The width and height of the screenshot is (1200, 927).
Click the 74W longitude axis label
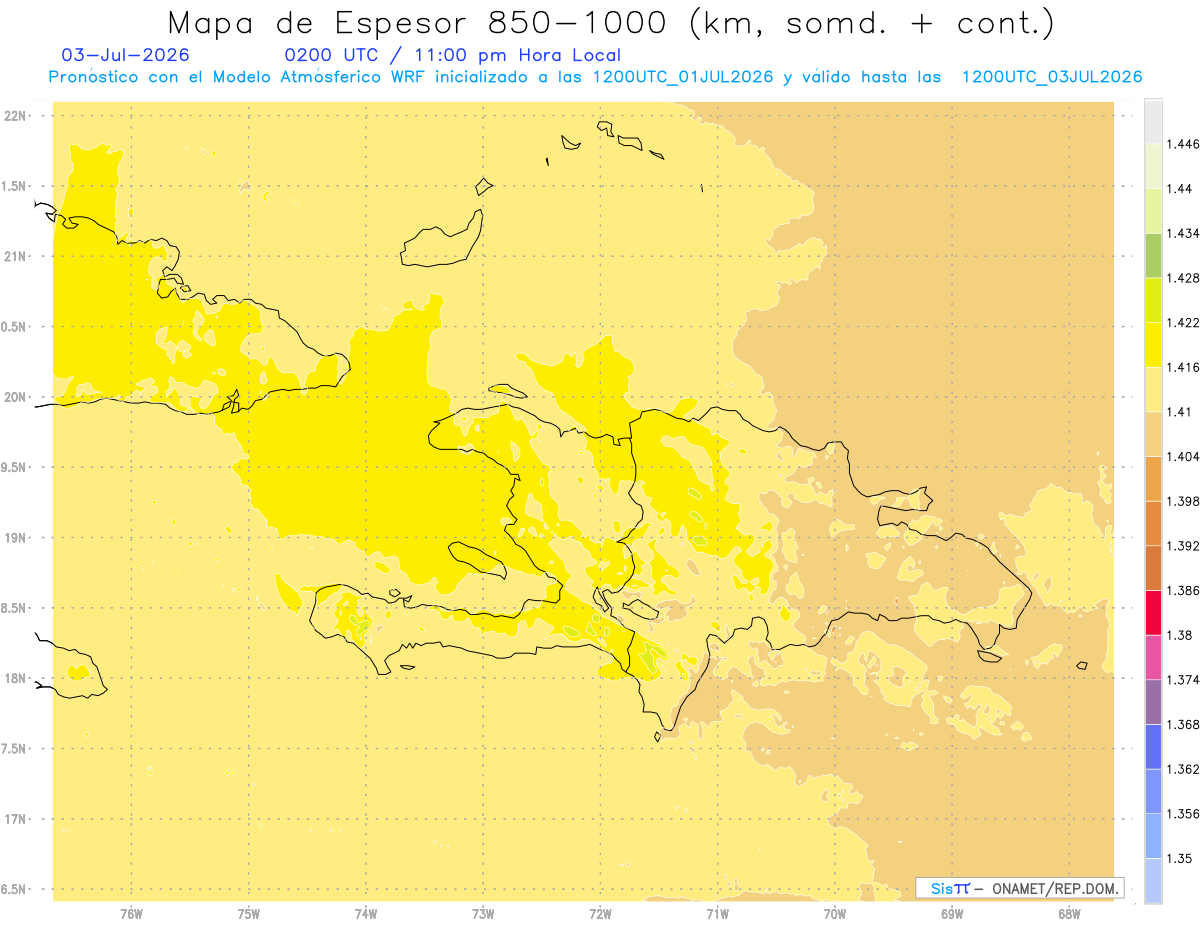pyautogui.click(x=366, y=913)
